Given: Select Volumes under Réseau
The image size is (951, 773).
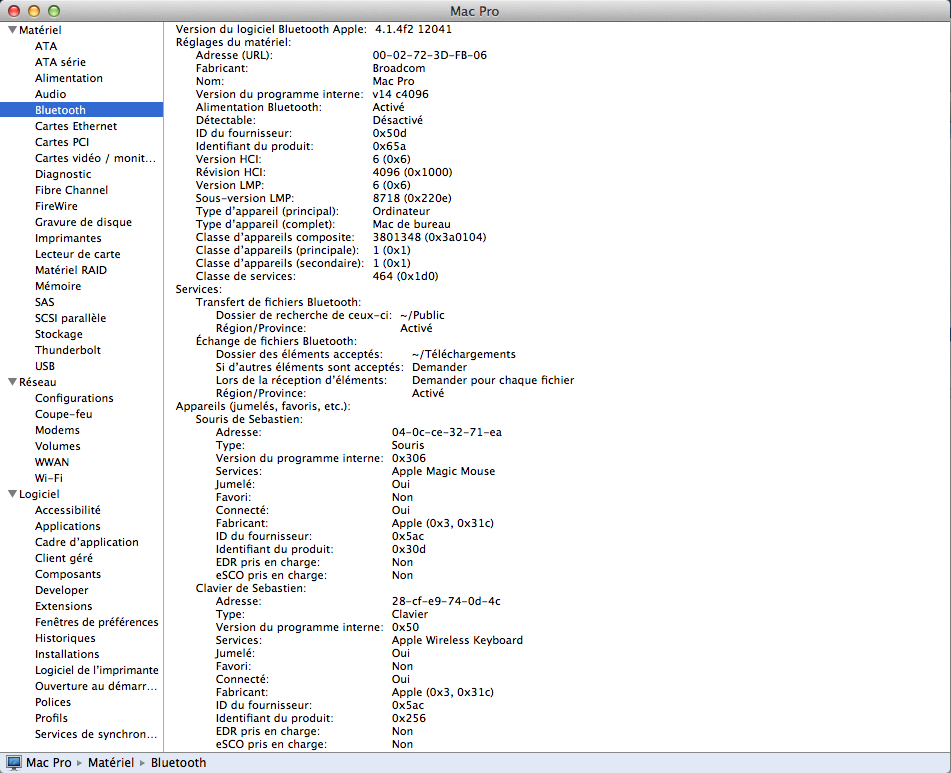Looking at the screenshot, I should coord(58,446).
